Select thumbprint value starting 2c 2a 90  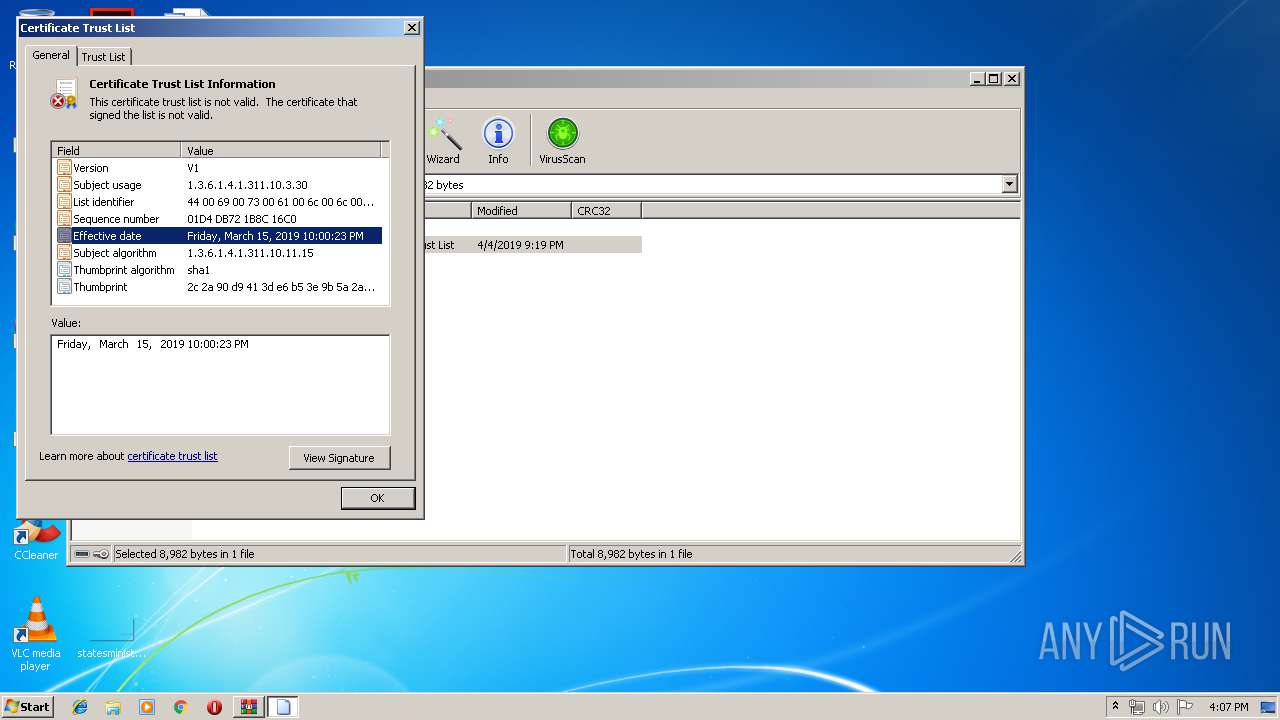(281, 287)
